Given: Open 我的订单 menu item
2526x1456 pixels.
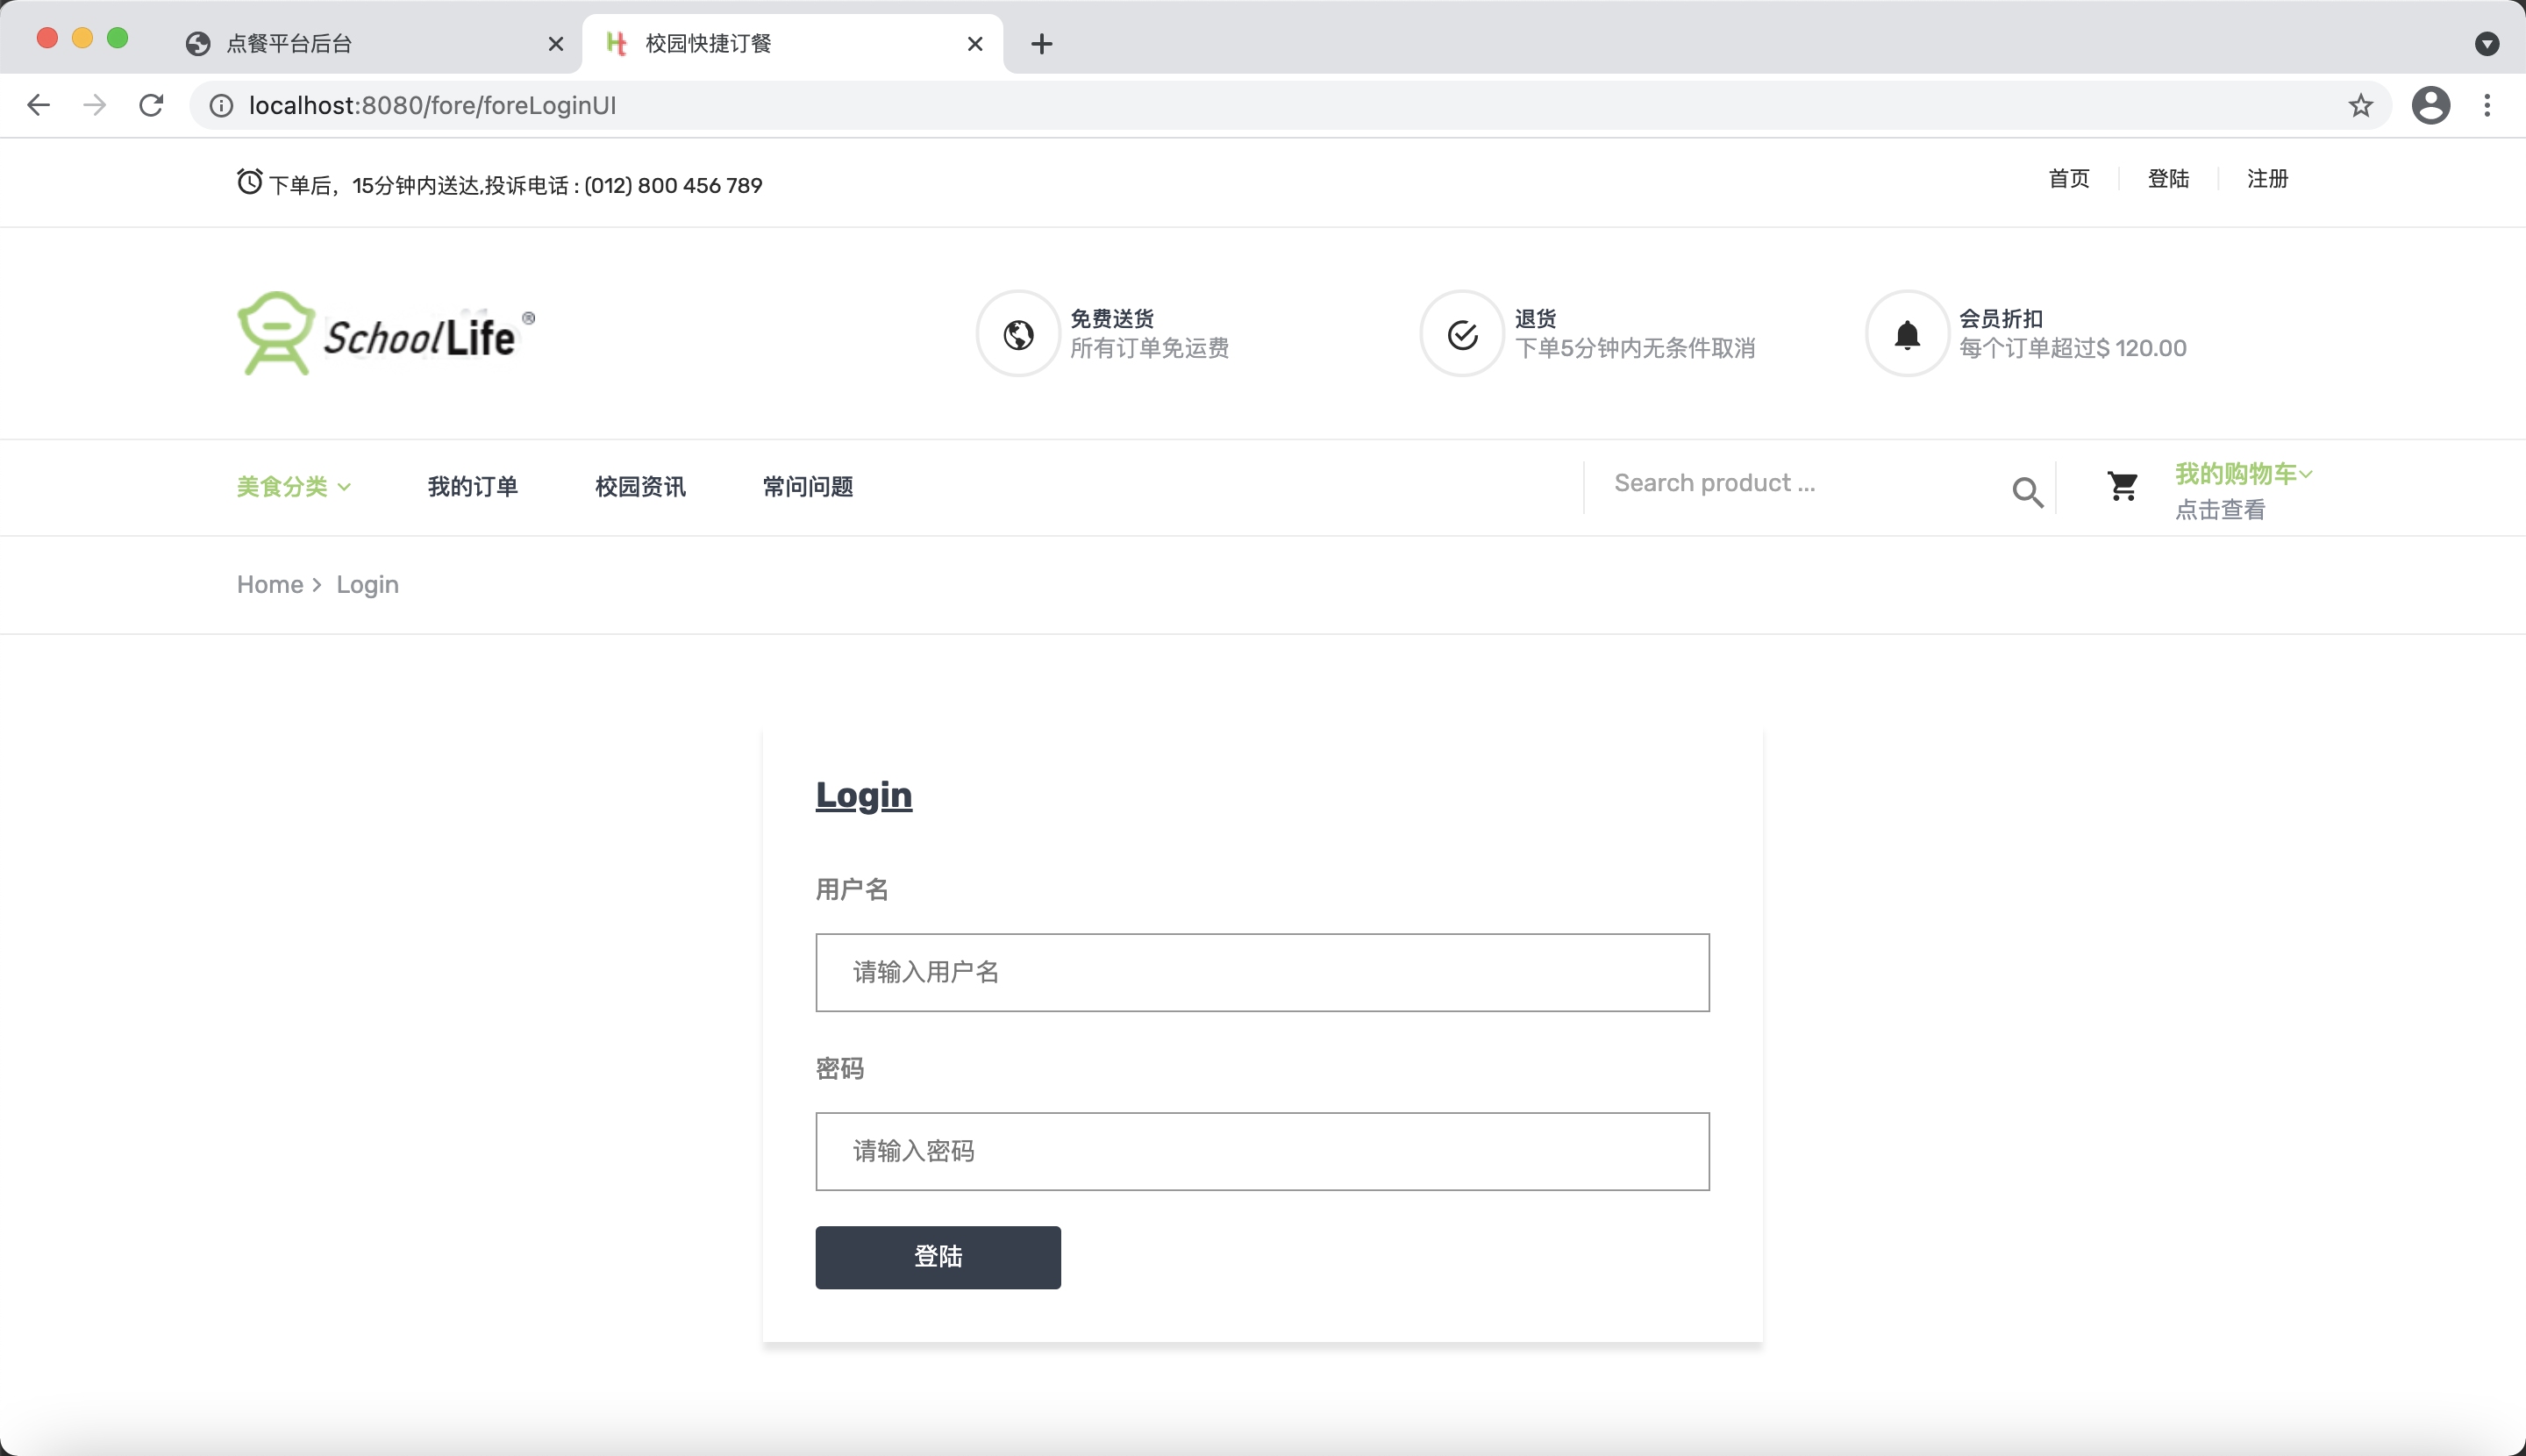Looking at the screenshot, I should click(x=472, y=487).
